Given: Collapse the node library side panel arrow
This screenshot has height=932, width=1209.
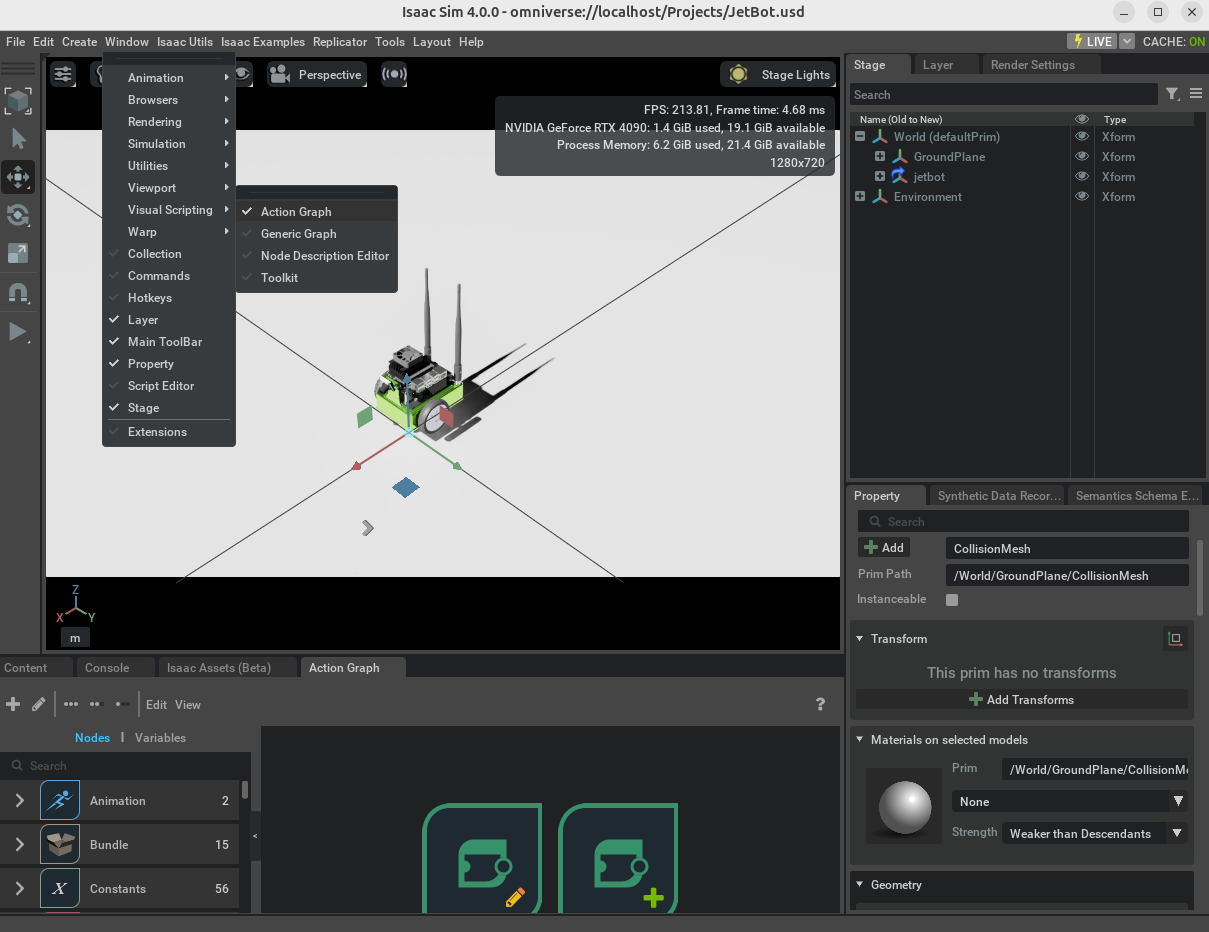Looking at the screenshot, I should click(x=255, y=835).
